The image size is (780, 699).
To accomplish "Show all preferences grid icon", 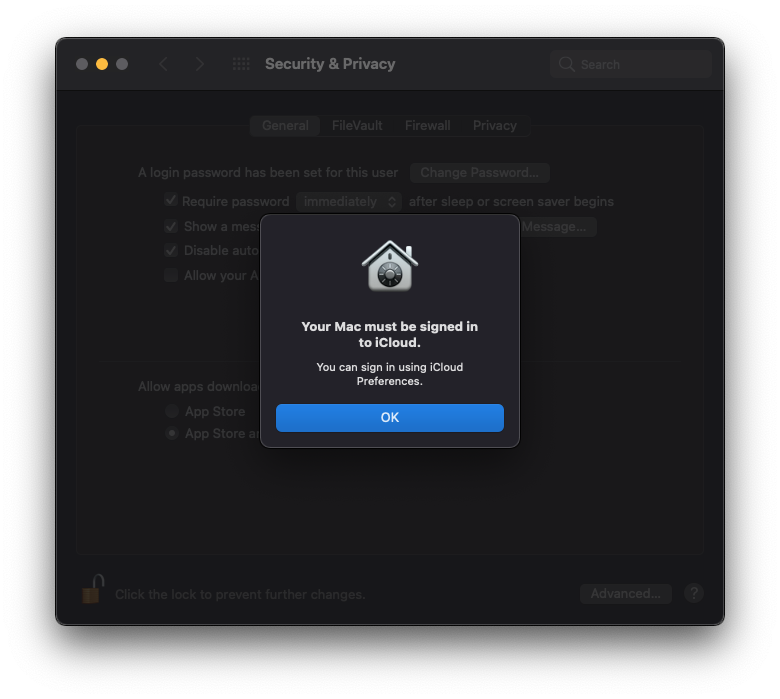I will coord(241,64).
